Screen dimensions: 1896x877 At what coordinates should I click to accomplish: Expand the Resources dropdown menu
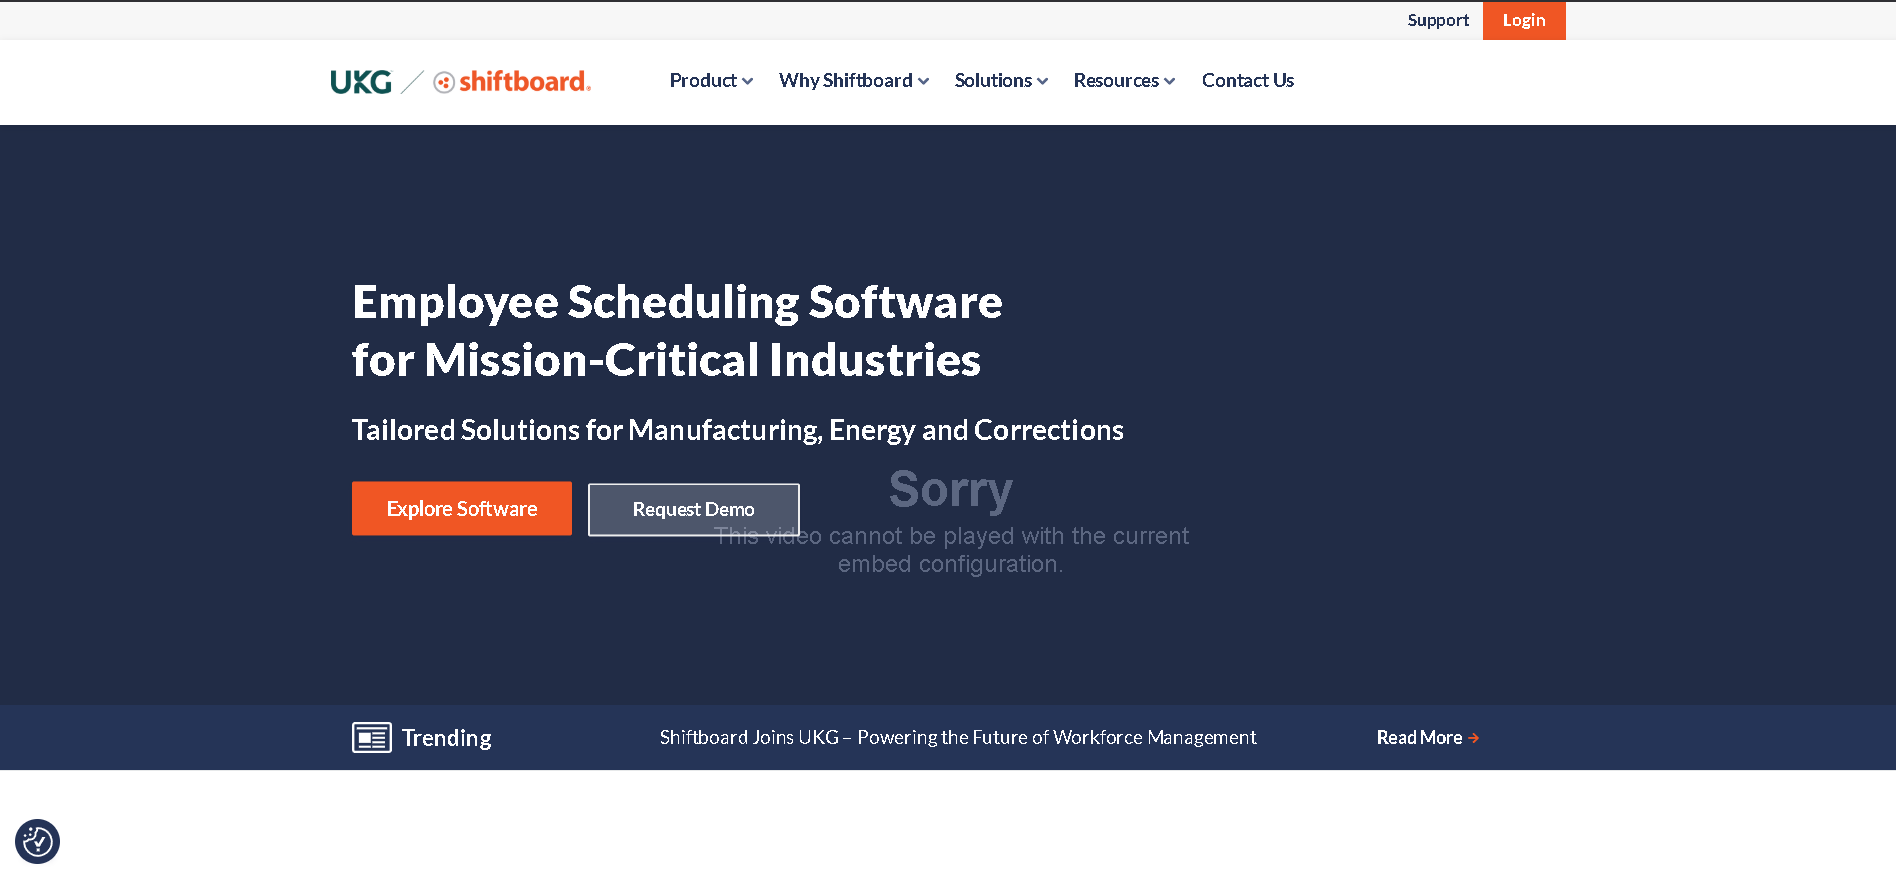click(1124, 81)
